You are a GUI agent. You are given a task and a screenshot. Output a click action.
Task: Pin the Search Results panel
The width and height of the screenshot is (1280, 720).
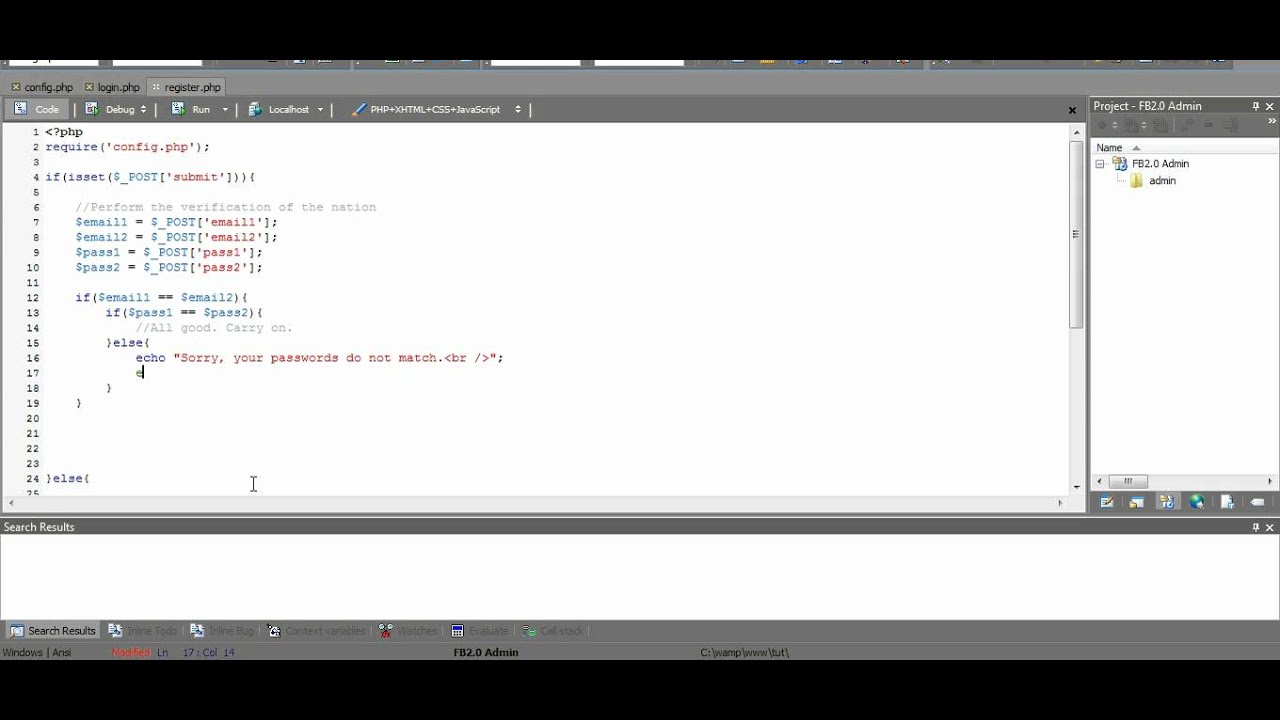pos(1256,527)
